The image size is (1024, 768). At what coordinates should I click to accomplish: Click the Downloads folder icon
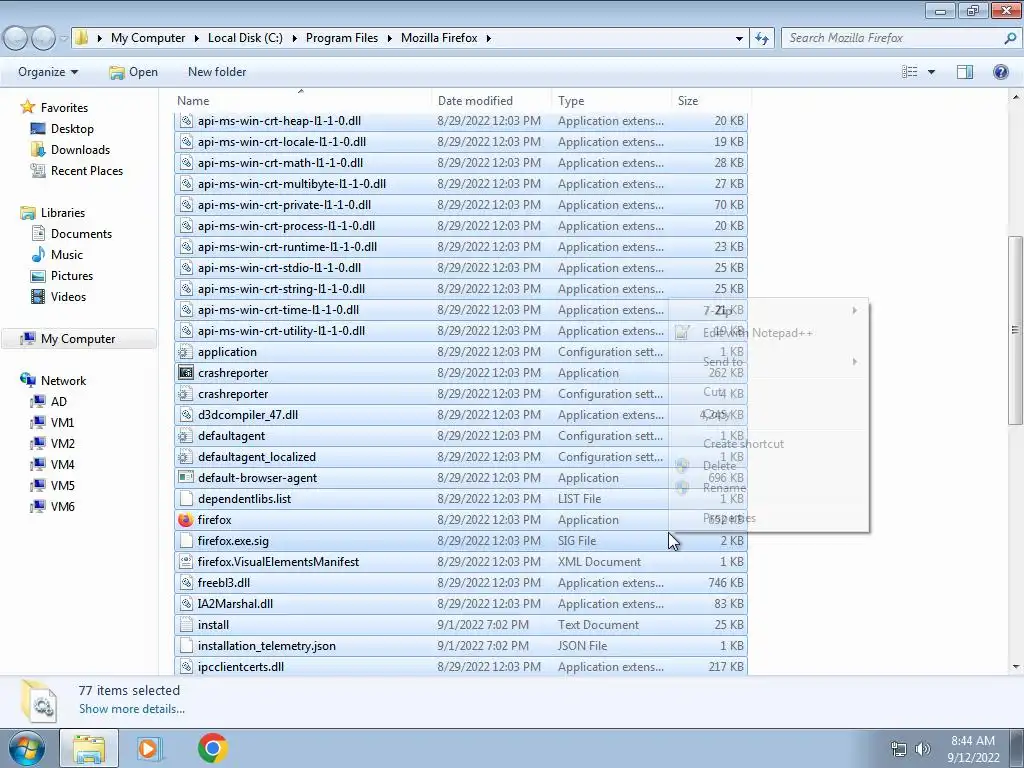(x=38, y=150)
